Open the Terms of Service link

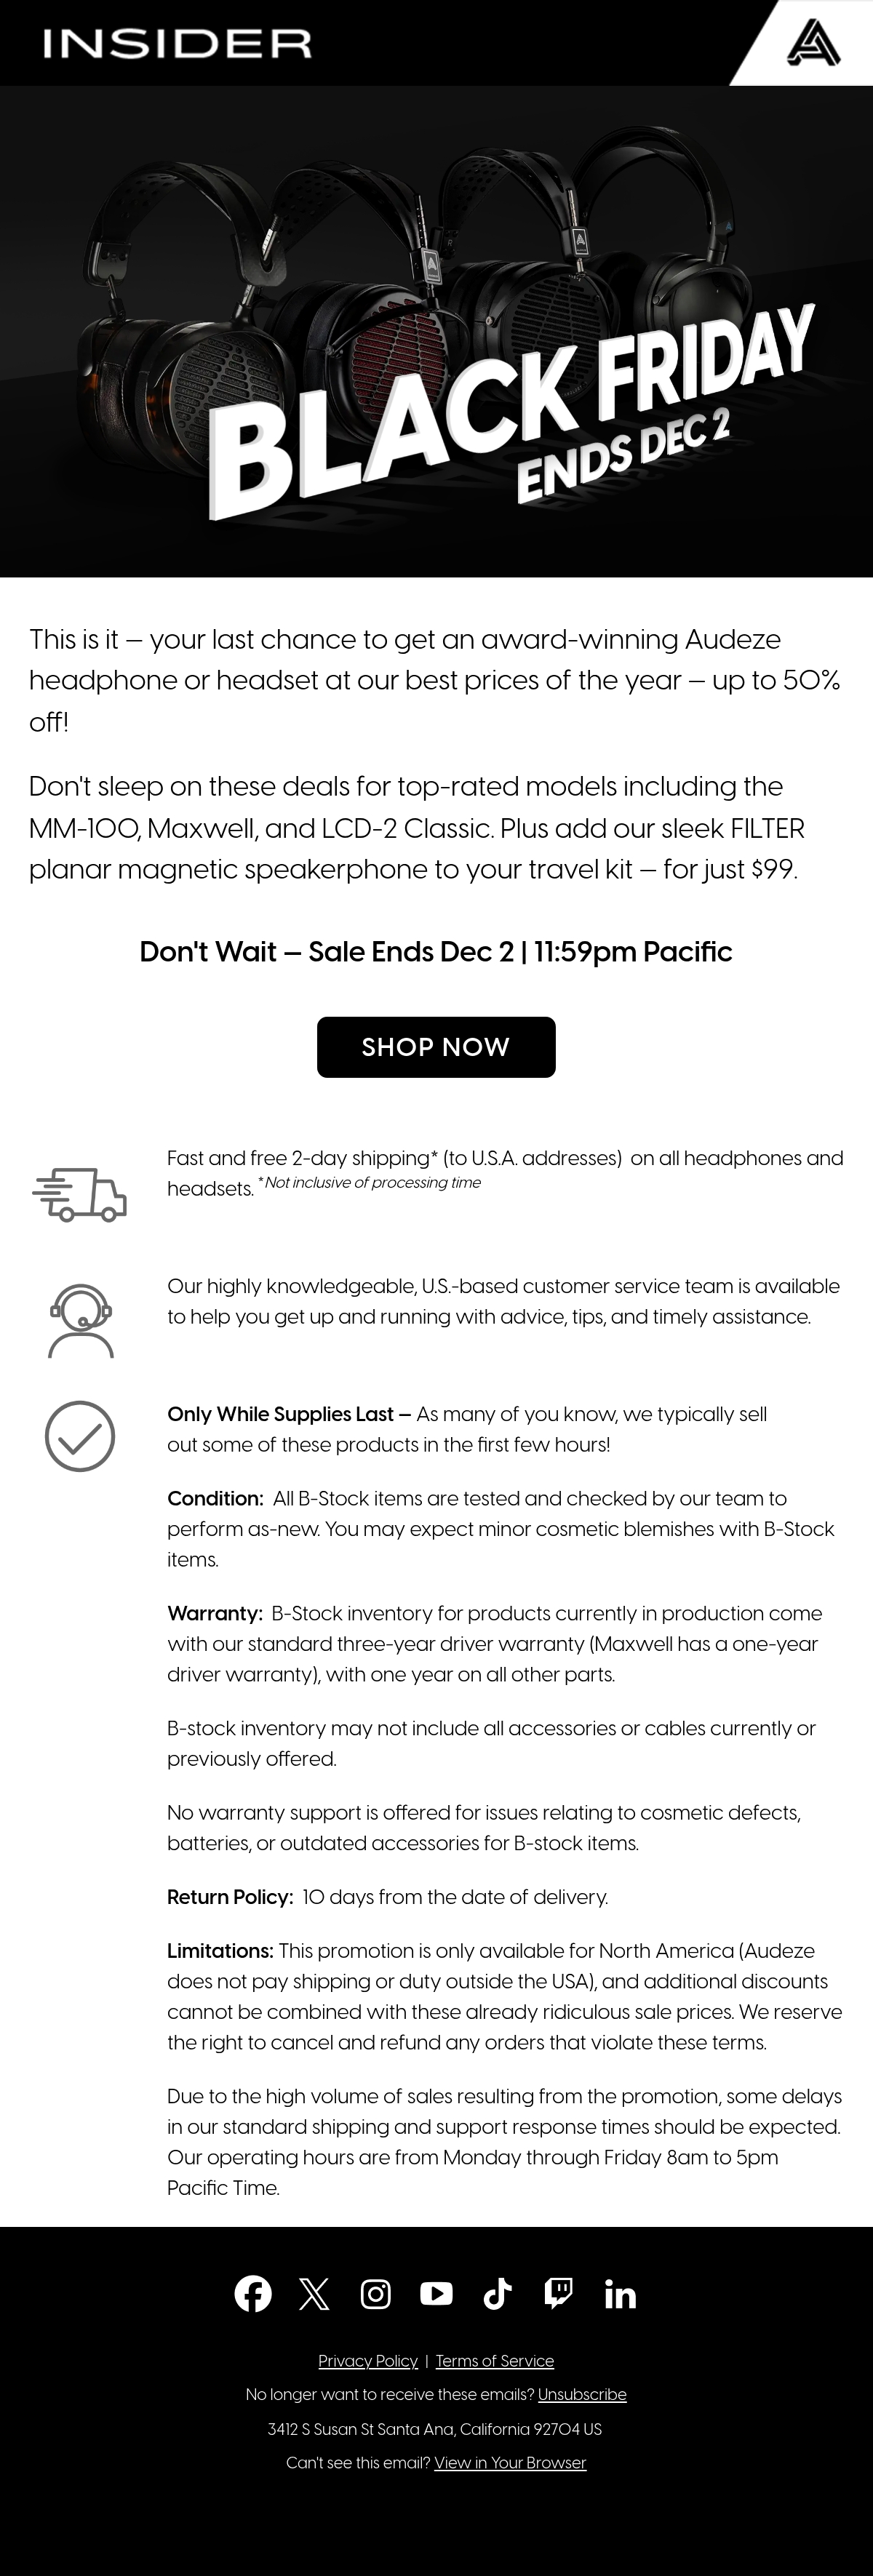(x=495, y=2361)
